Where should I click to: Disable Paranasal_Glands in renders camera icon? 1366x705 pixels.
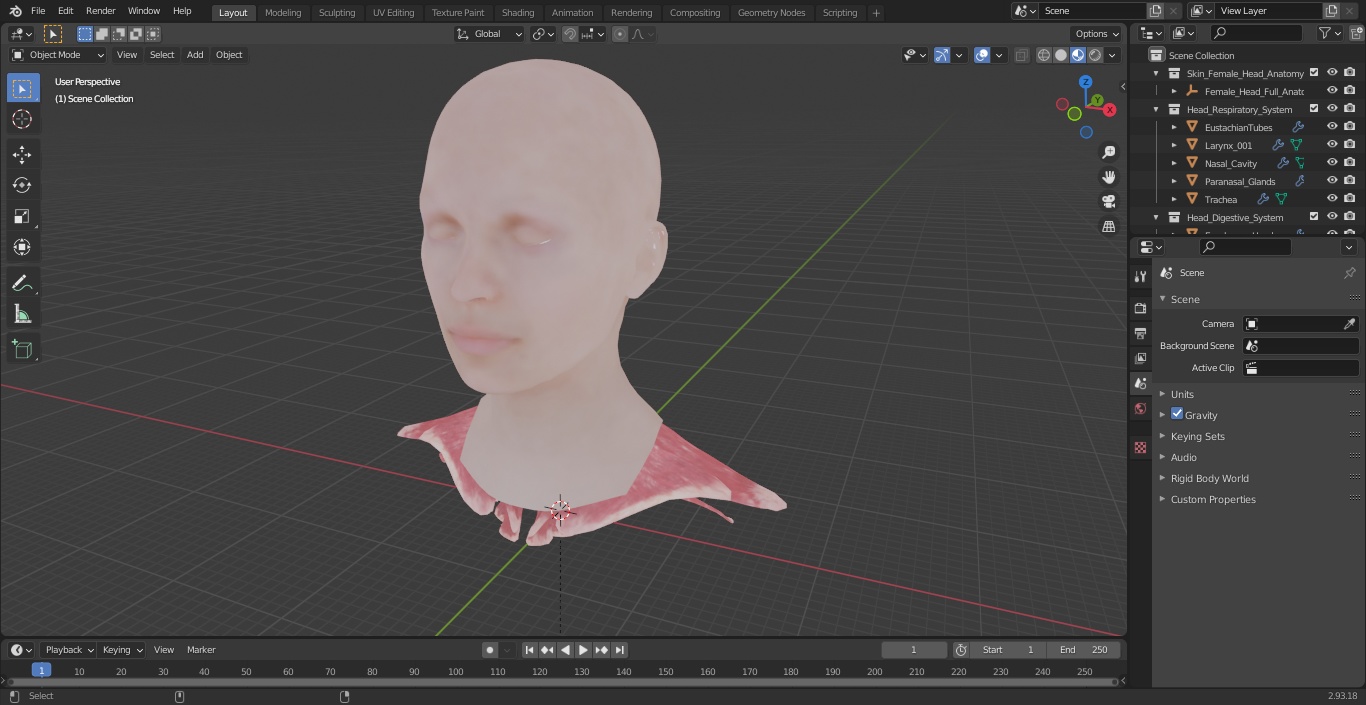pos(1350,181)
